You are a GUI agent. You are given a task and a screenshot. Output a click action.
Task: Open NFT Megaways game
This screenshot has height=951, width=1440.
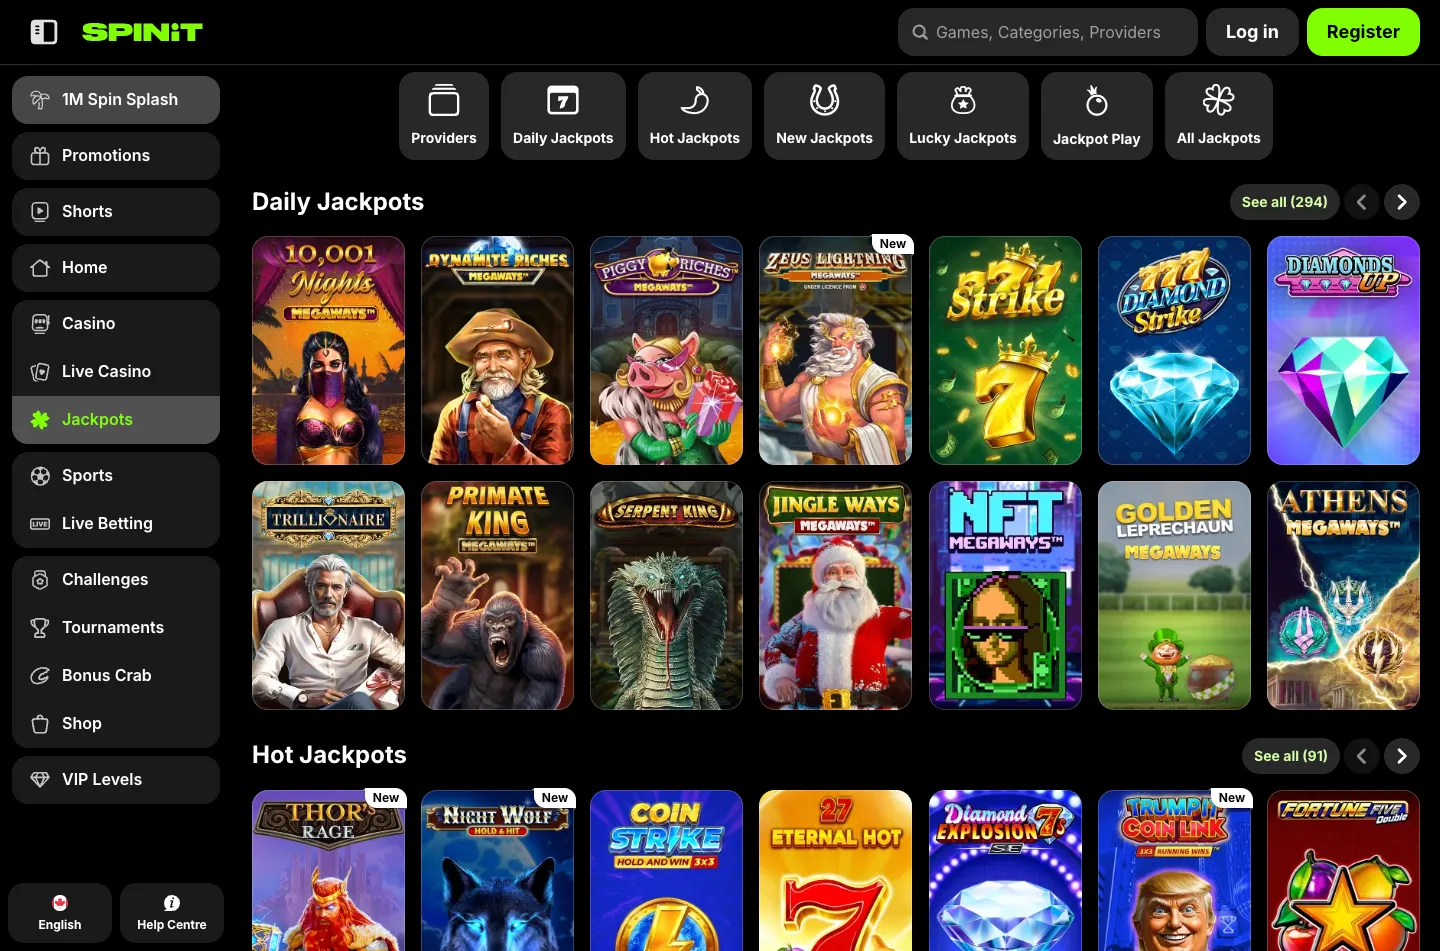(x=1005, y=596)
